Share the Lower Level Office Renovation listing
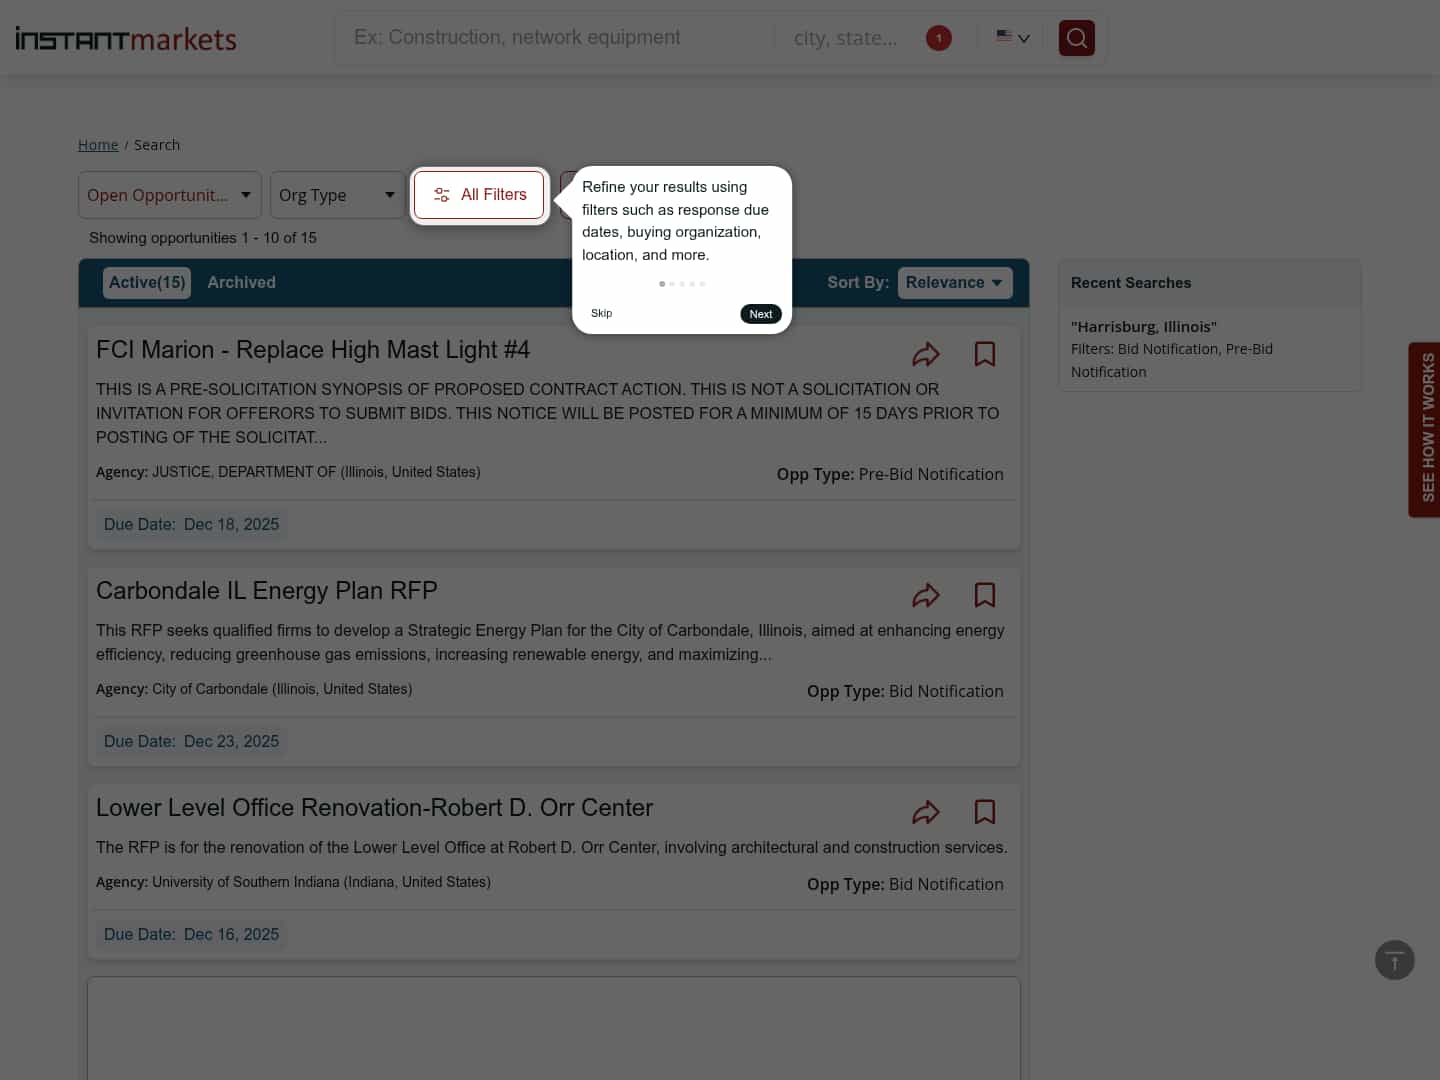Viewport: 1440px width, 1080px height. [926, 812]
